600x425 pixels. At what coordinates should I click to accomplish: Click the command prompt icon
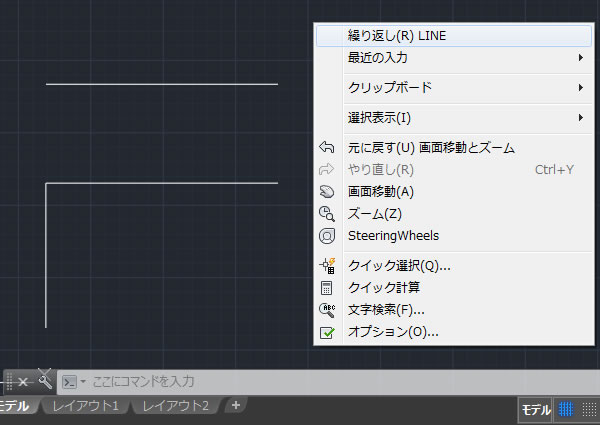69,382
